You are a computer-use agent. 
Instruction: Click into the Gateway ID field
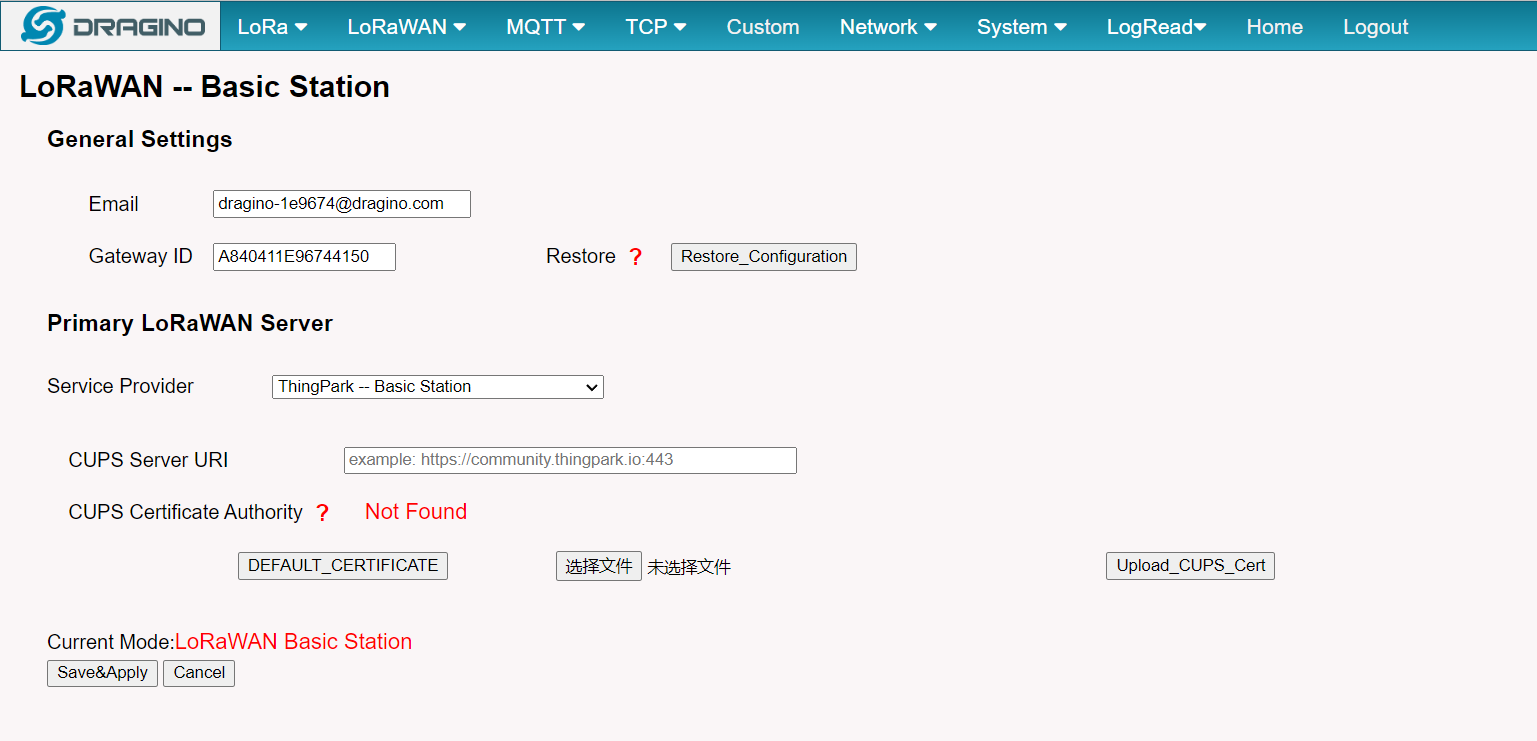click(304, 257)
